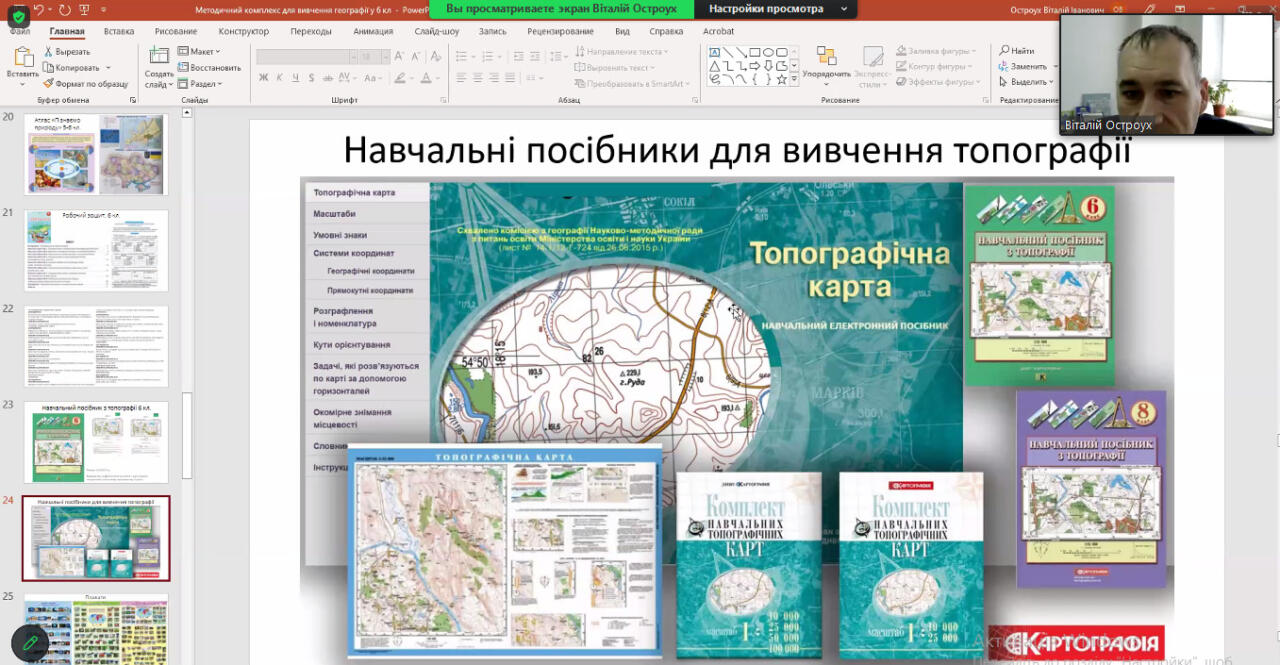Switch to the Конструктор tab
The width and height of the screenshot is (1280, 665).
pos(244,31)
